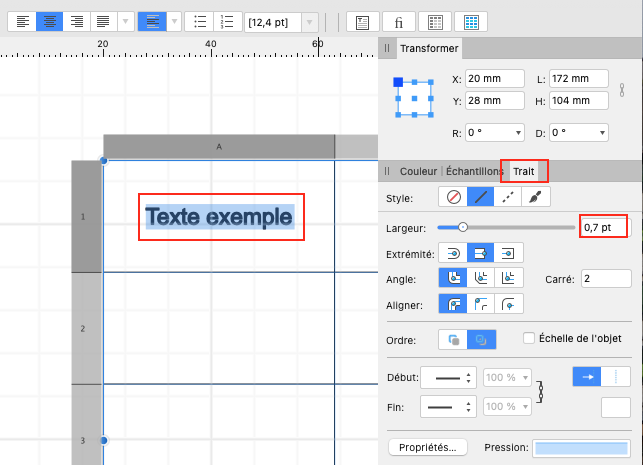The width and height of the screenshot is (643, 465).
Task: Apply numbered list formatting
Action: tap(227, 22)
